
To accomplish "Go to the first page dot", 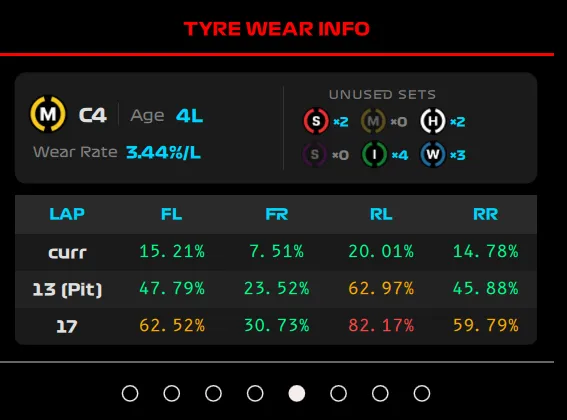I will pos(130,393).
